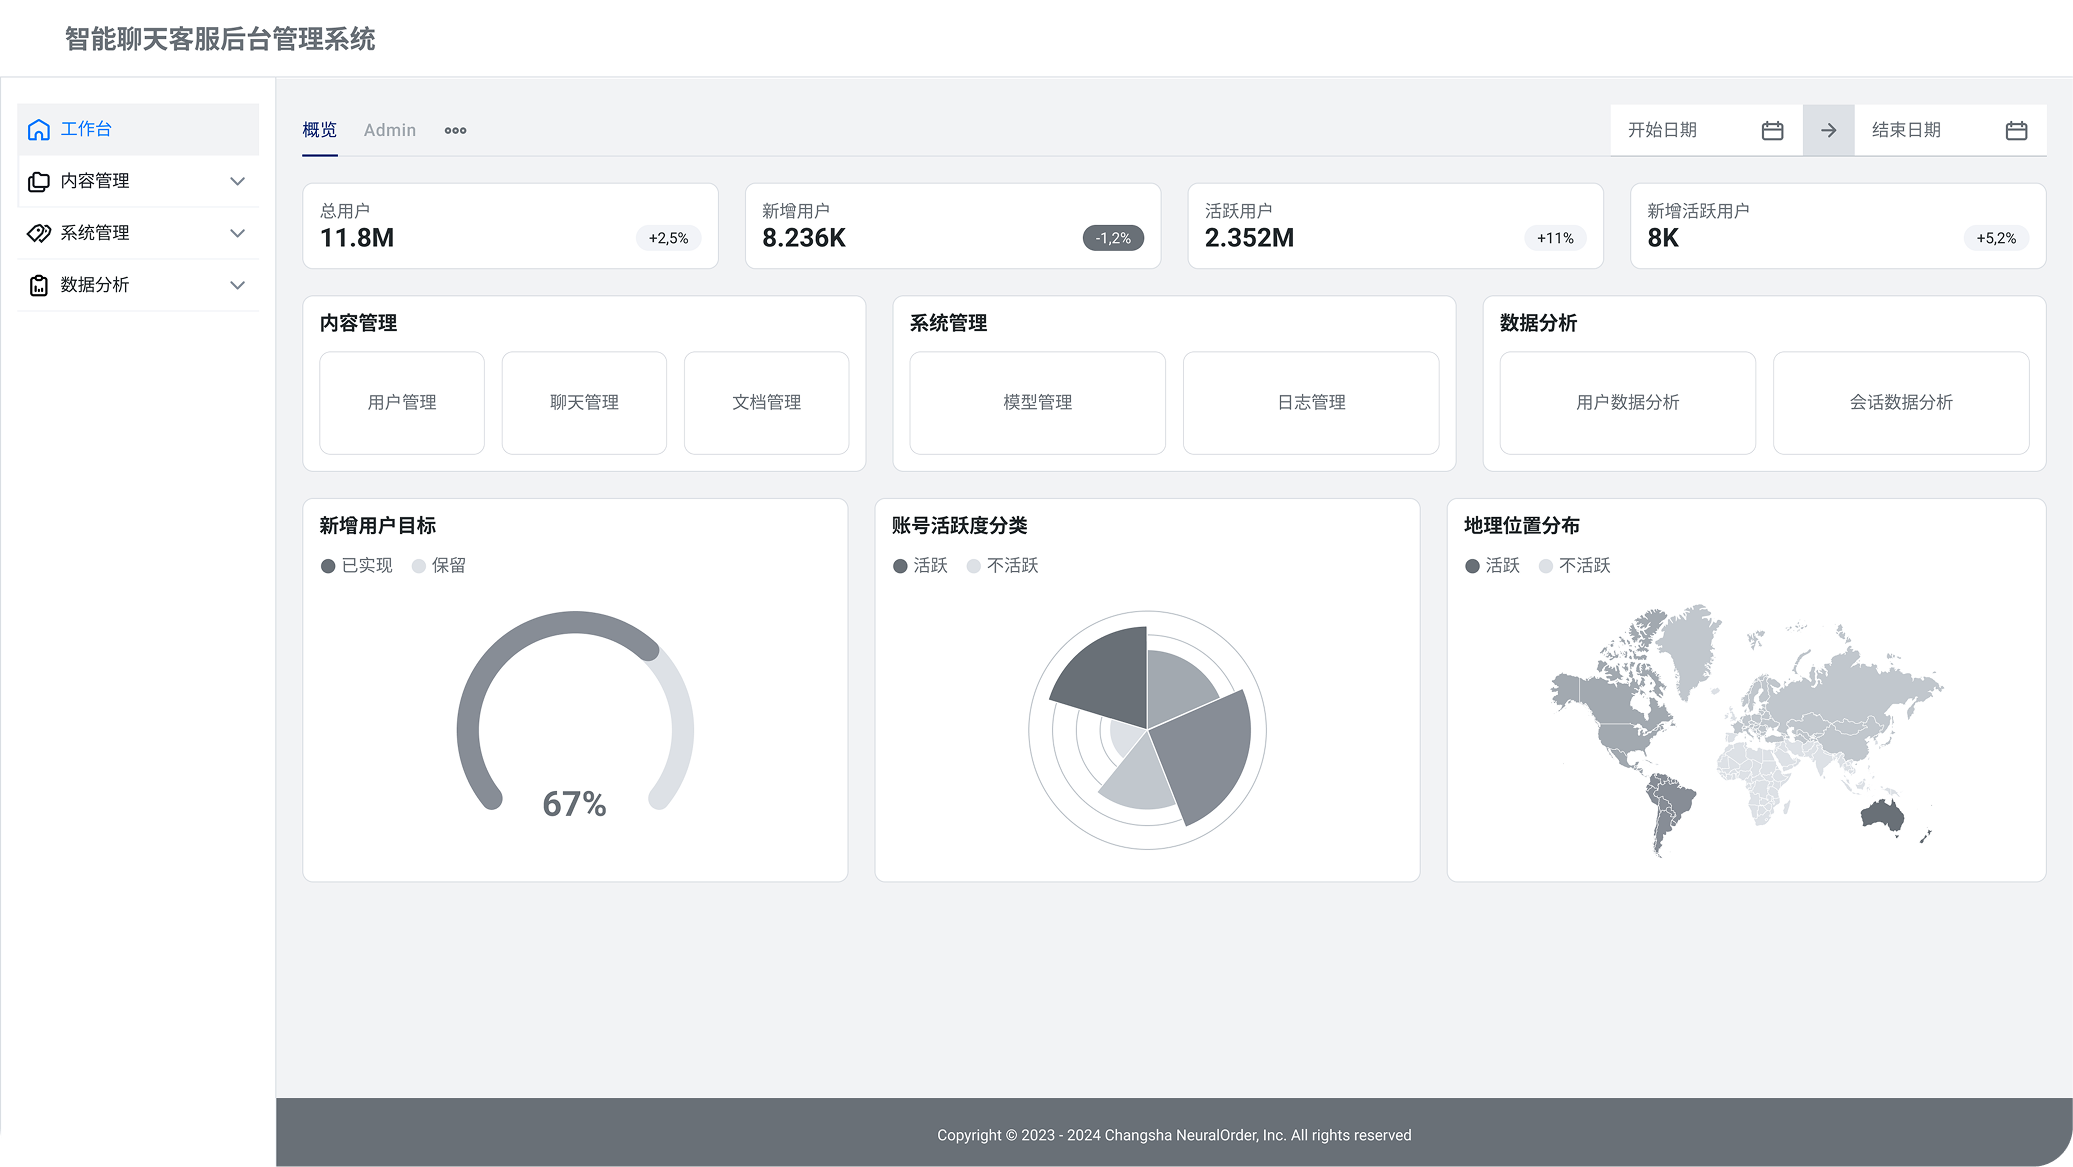Expand 数据分析 sidebar chevron
This screenshot has height=1167, width=2073.
[238, 286]
